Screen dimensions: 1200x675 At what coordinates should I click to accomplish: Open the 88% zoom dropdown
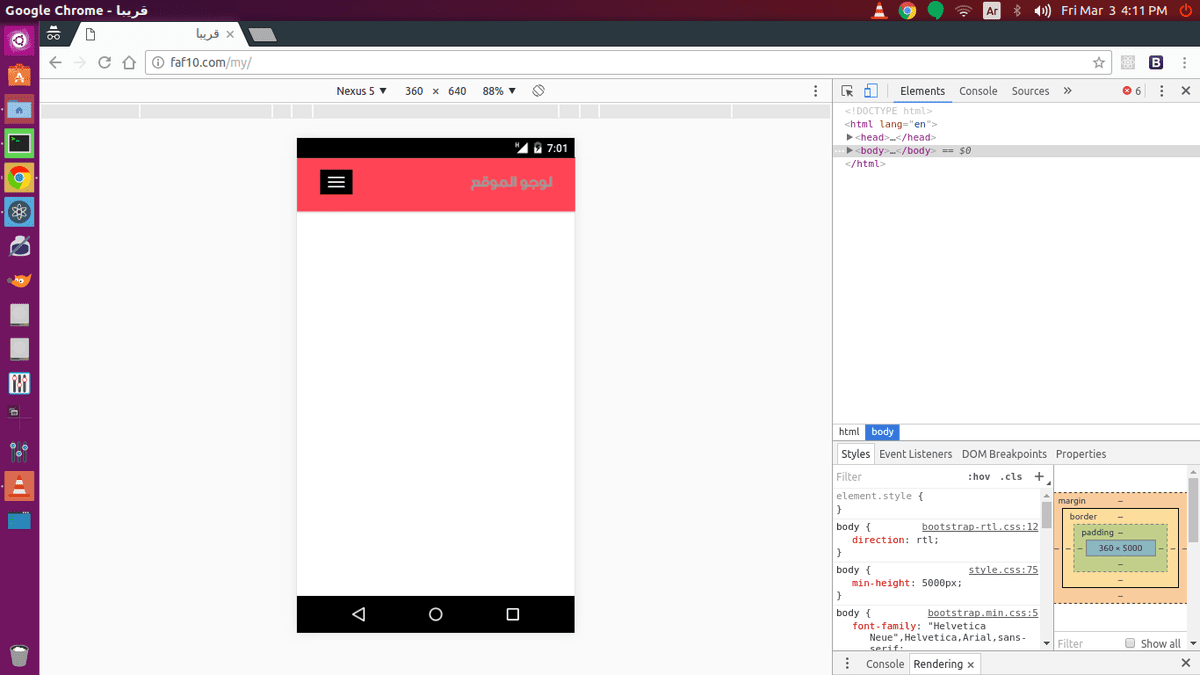pyautogui.click(x=499, y=91)
